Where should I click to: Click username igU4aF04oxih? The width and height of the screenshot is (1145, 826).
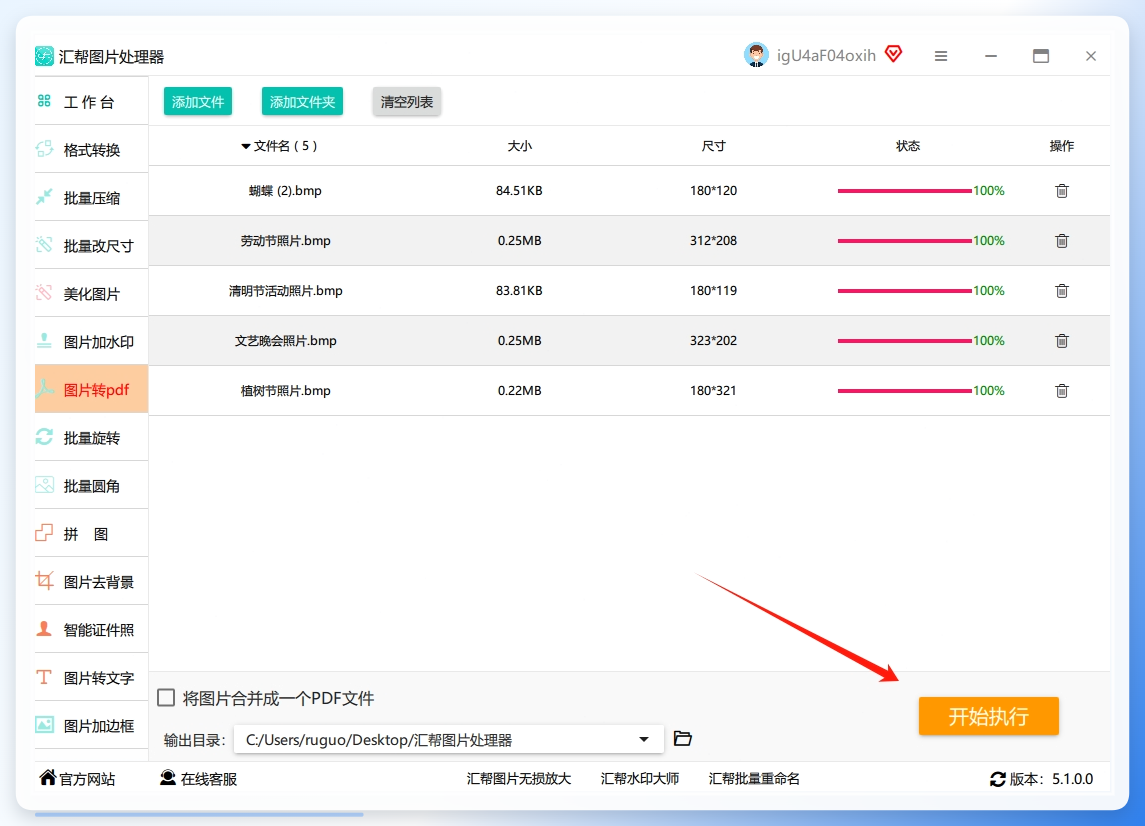827,56
